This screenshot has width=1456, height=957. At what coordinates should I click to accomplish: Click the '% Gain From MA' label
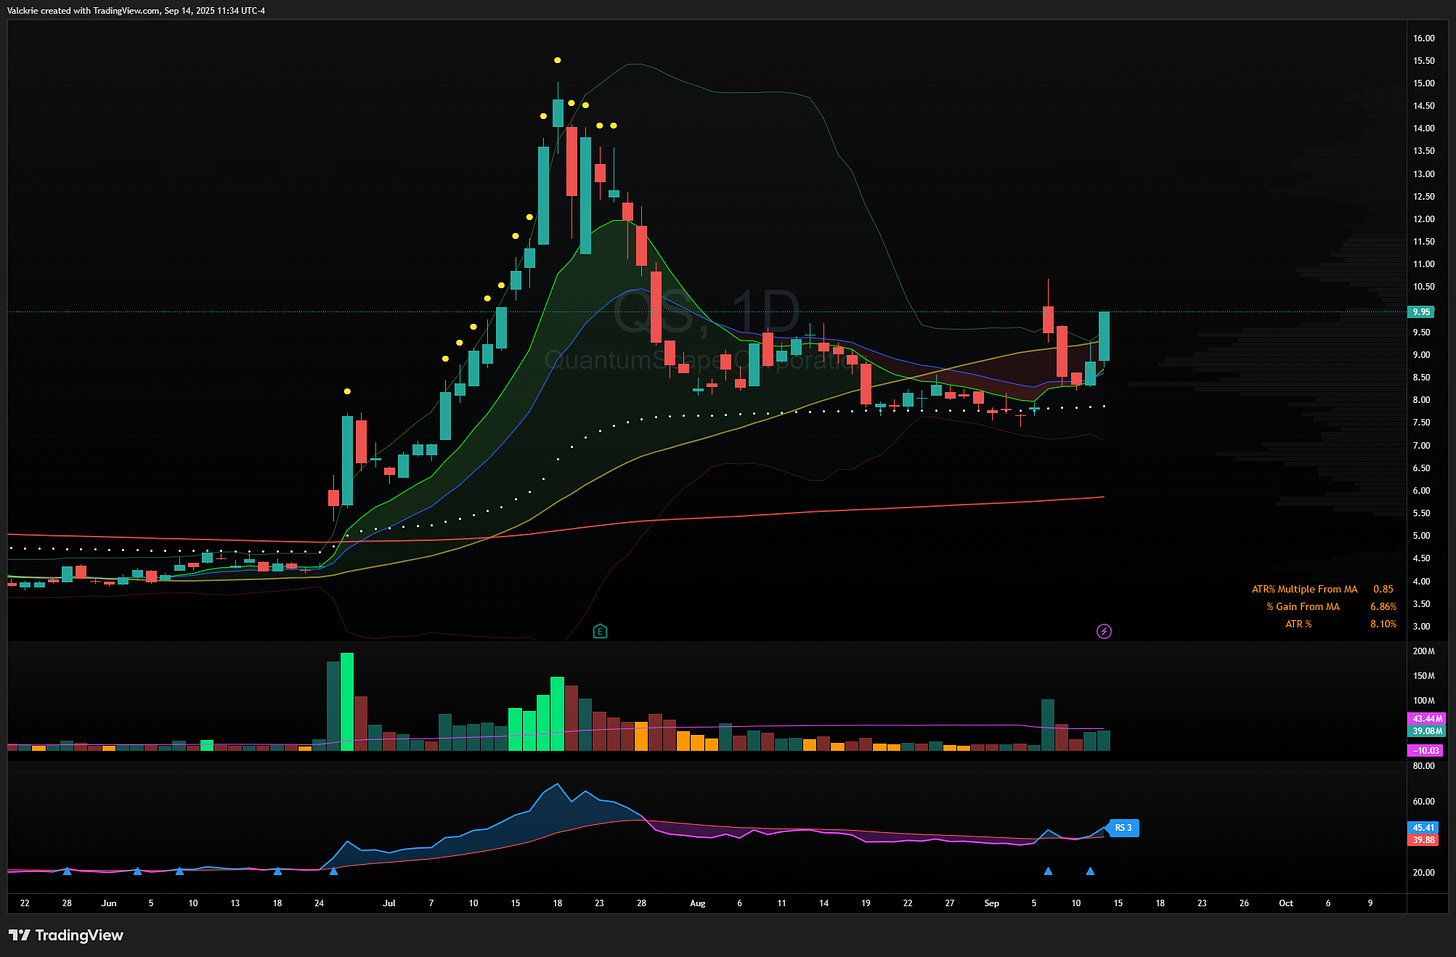(x=1302, y=606)
